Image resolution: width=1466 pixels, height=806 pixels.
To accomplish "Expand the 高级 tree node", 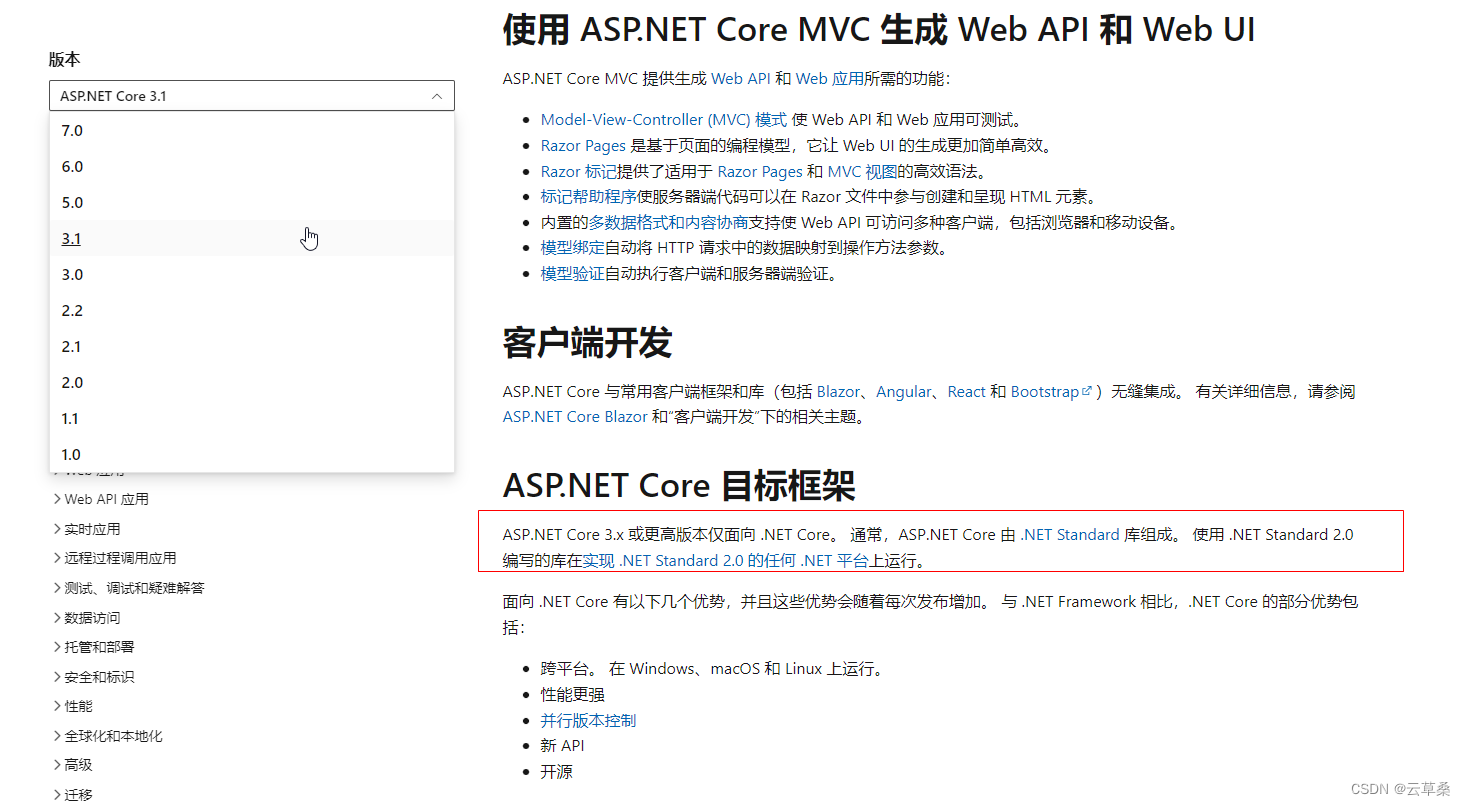I will click(x=73, y=765).
